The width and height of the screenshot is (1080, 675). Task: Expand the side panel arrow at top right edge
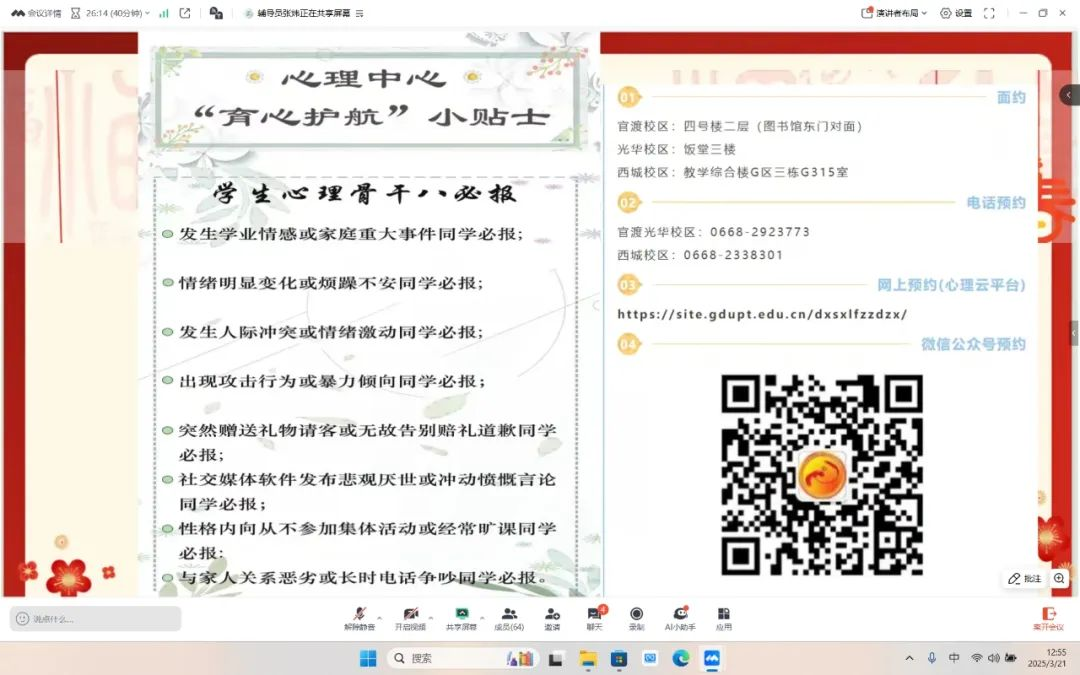[1070, 95]
